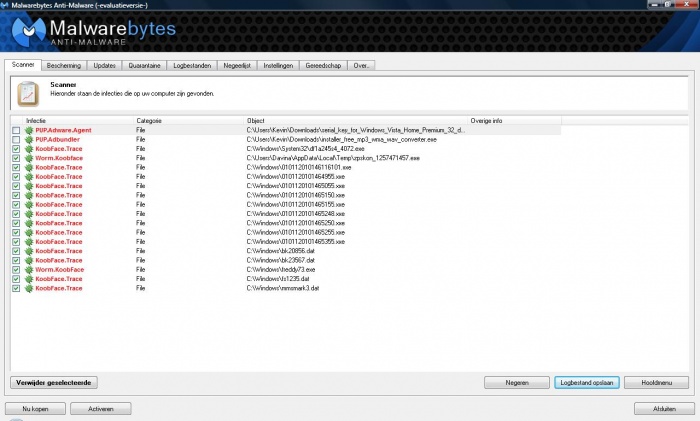
Task: Click bug icon for fs1235.dat row
Action: pyautogui.click(x=29, y=279)
